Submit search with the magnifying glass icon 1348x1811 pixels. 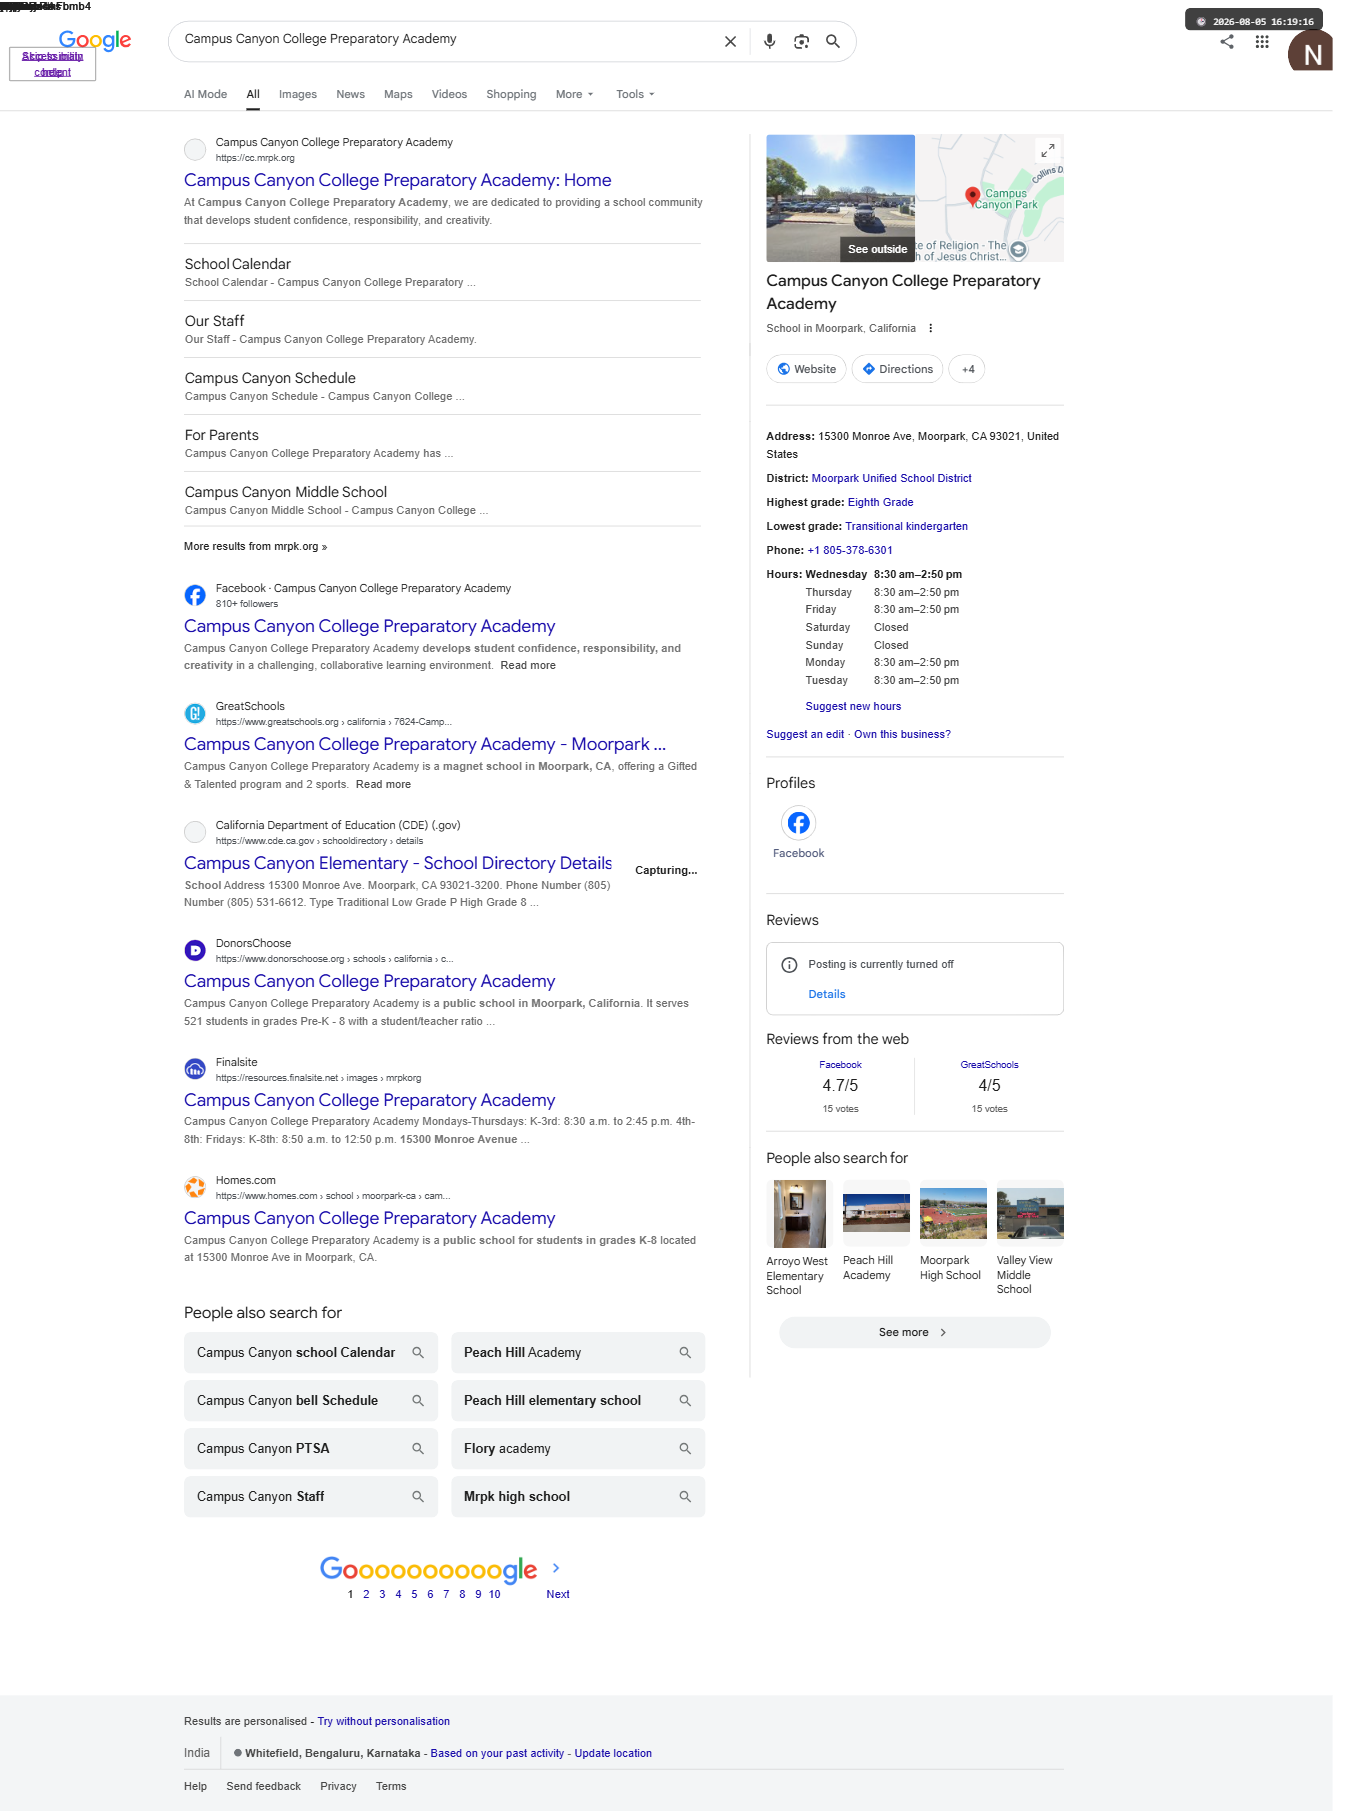(832, 41)
